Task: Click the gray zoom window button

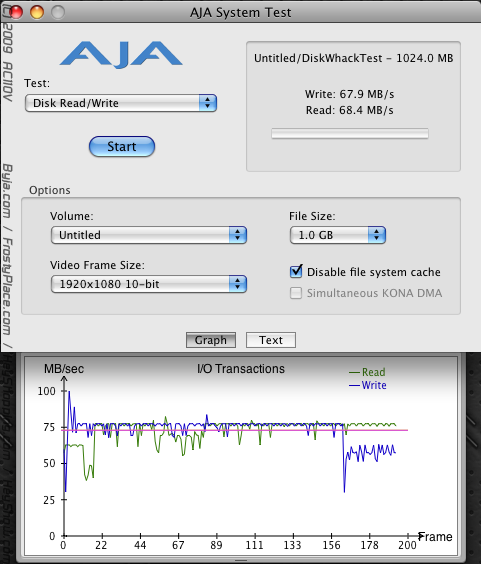Action: tap(58, 12)
